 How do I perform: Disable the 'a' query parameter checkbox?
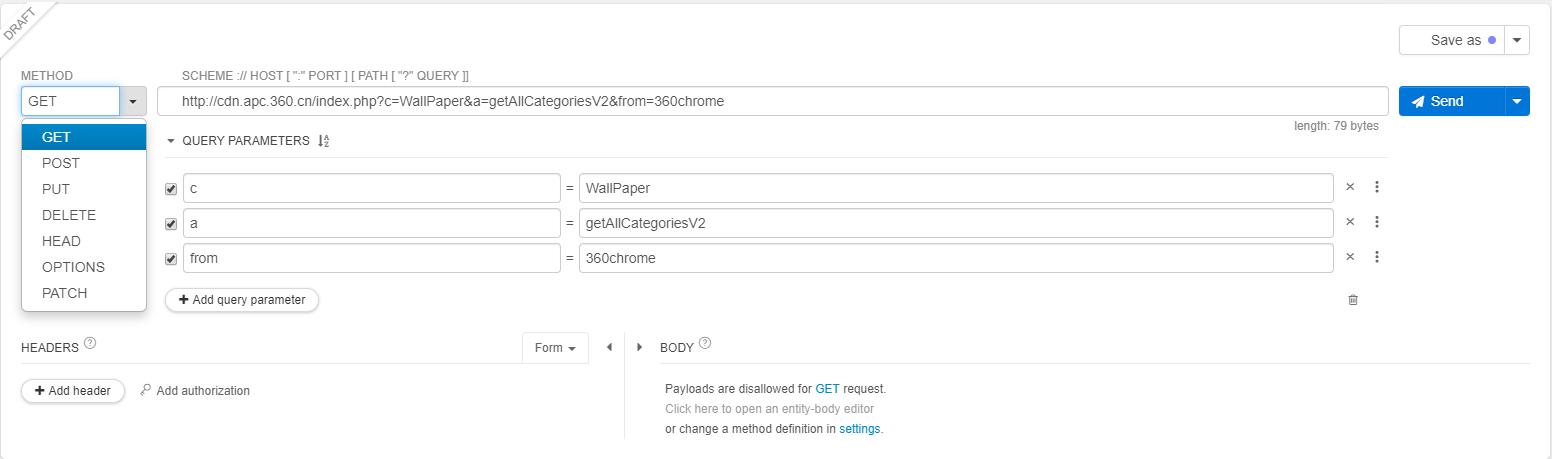click(171, 224)
